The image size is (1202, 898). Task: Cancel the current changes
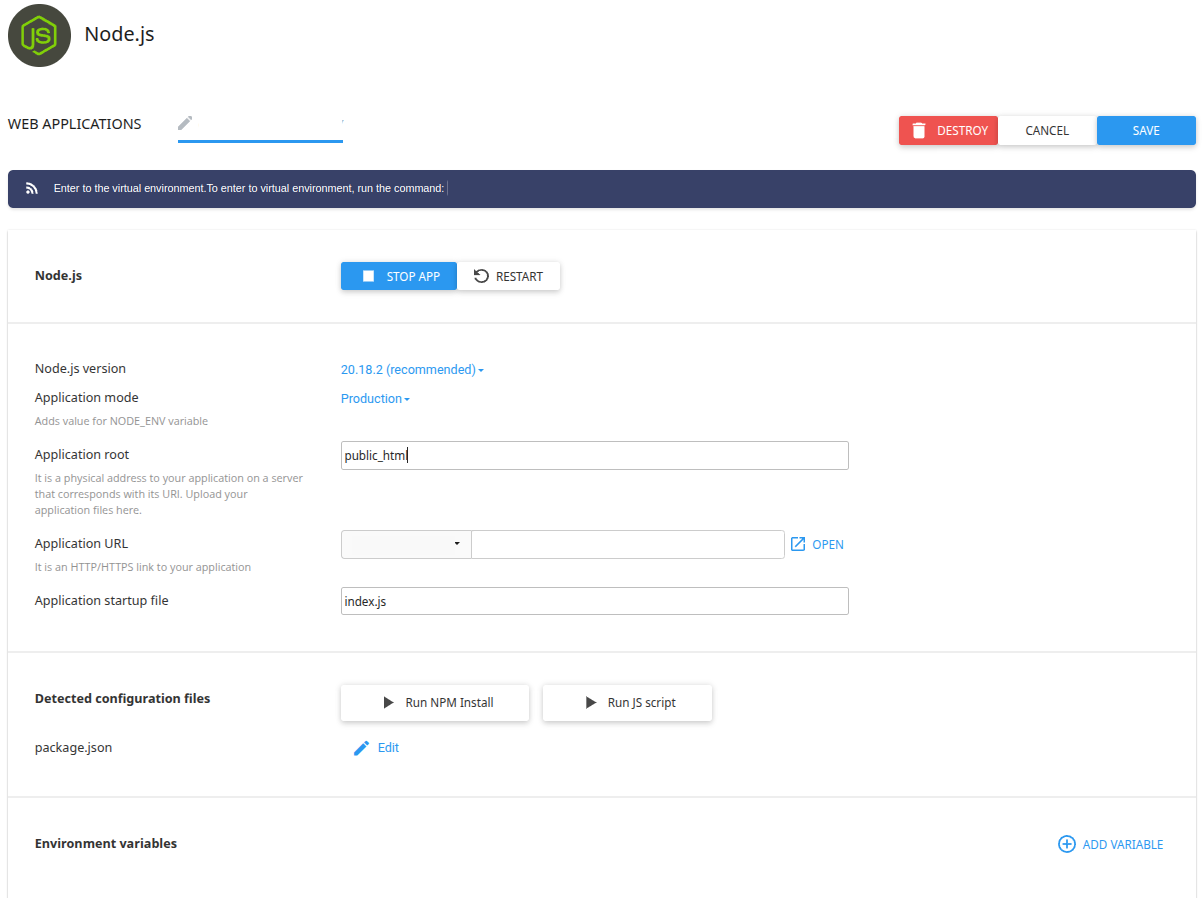1046,130
